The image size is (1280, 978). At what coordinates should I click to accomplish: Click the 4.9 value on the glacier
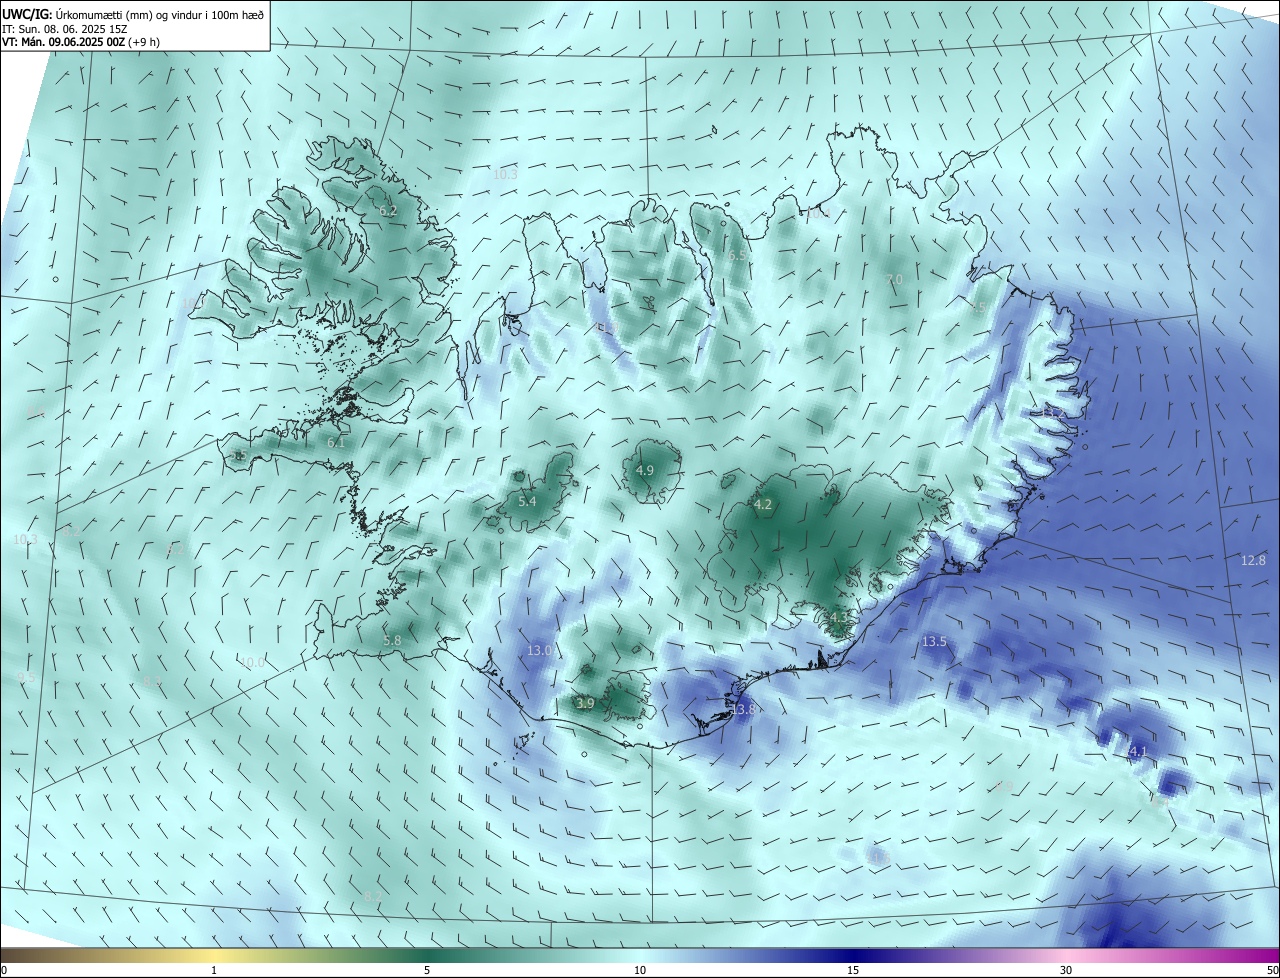[x=645, y=470]
